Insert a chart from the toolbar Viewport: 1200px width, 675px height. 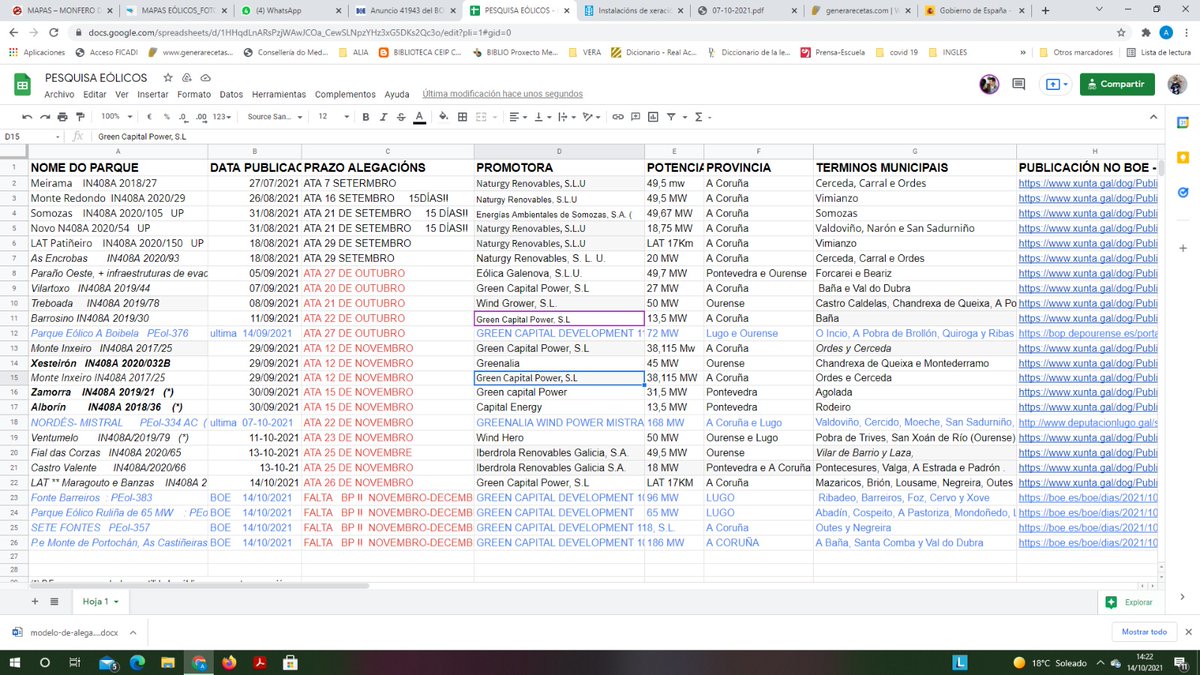coord(653,117)
